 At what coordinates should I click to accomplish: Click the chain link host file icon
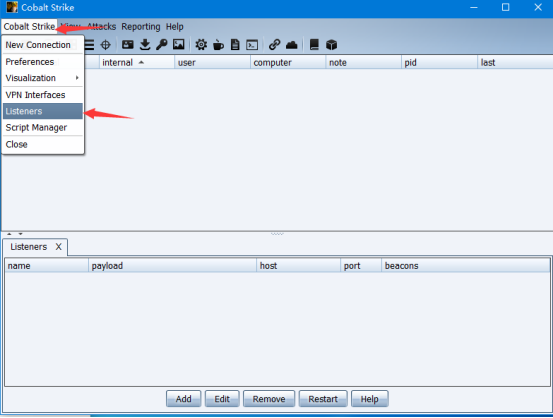(x=274, y=45)
